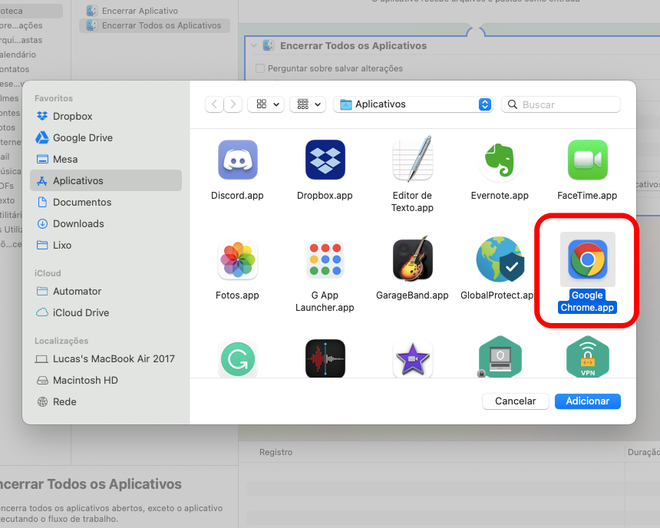This screenshot has height=528, width=660.
Task: Collapse the Encerrar Todos os Aplicativos action
Action: point(253,45)
